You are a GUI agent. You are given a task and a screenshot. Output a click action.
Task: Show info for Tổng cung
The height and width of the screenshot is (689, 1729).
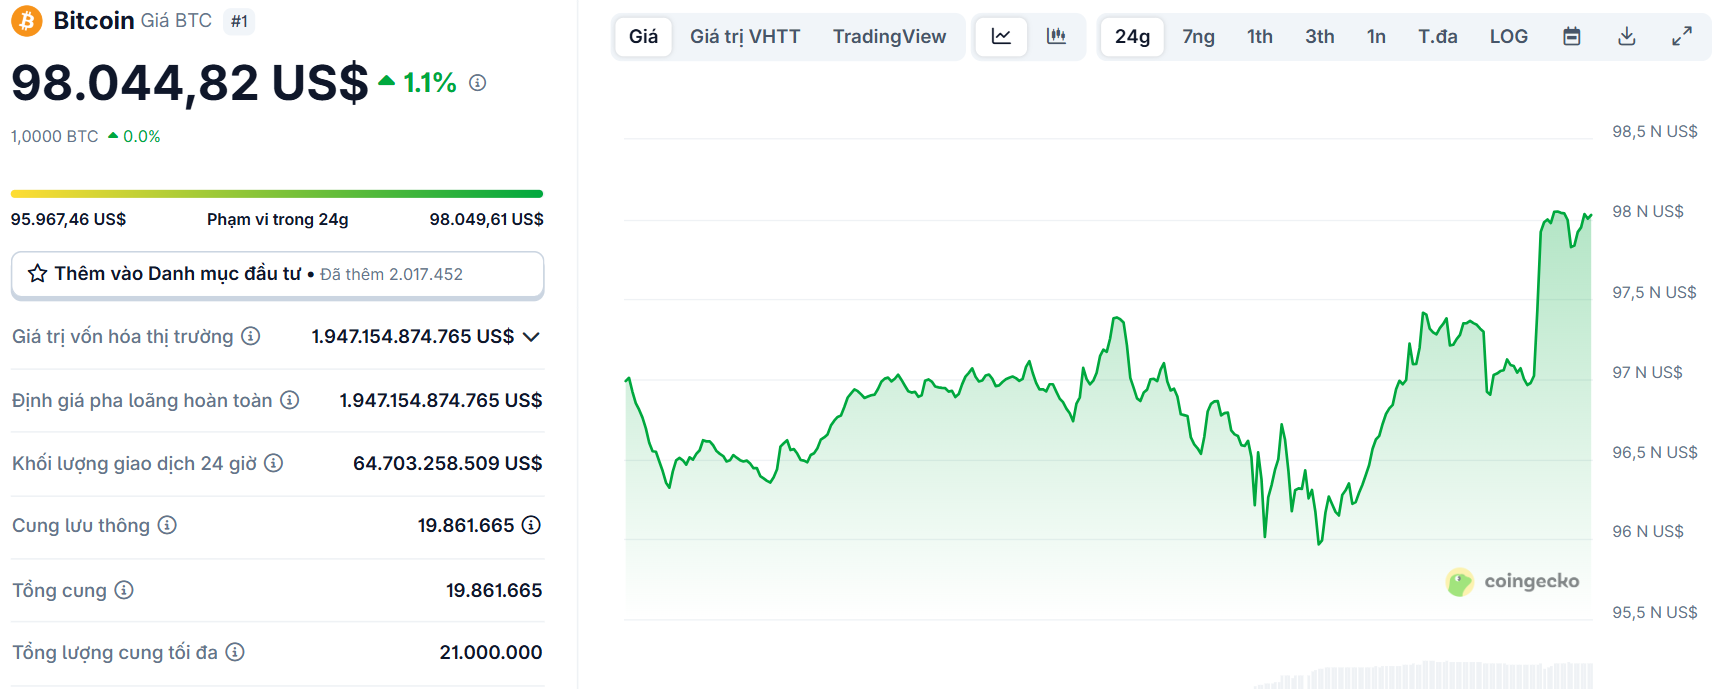pos(124,590)
